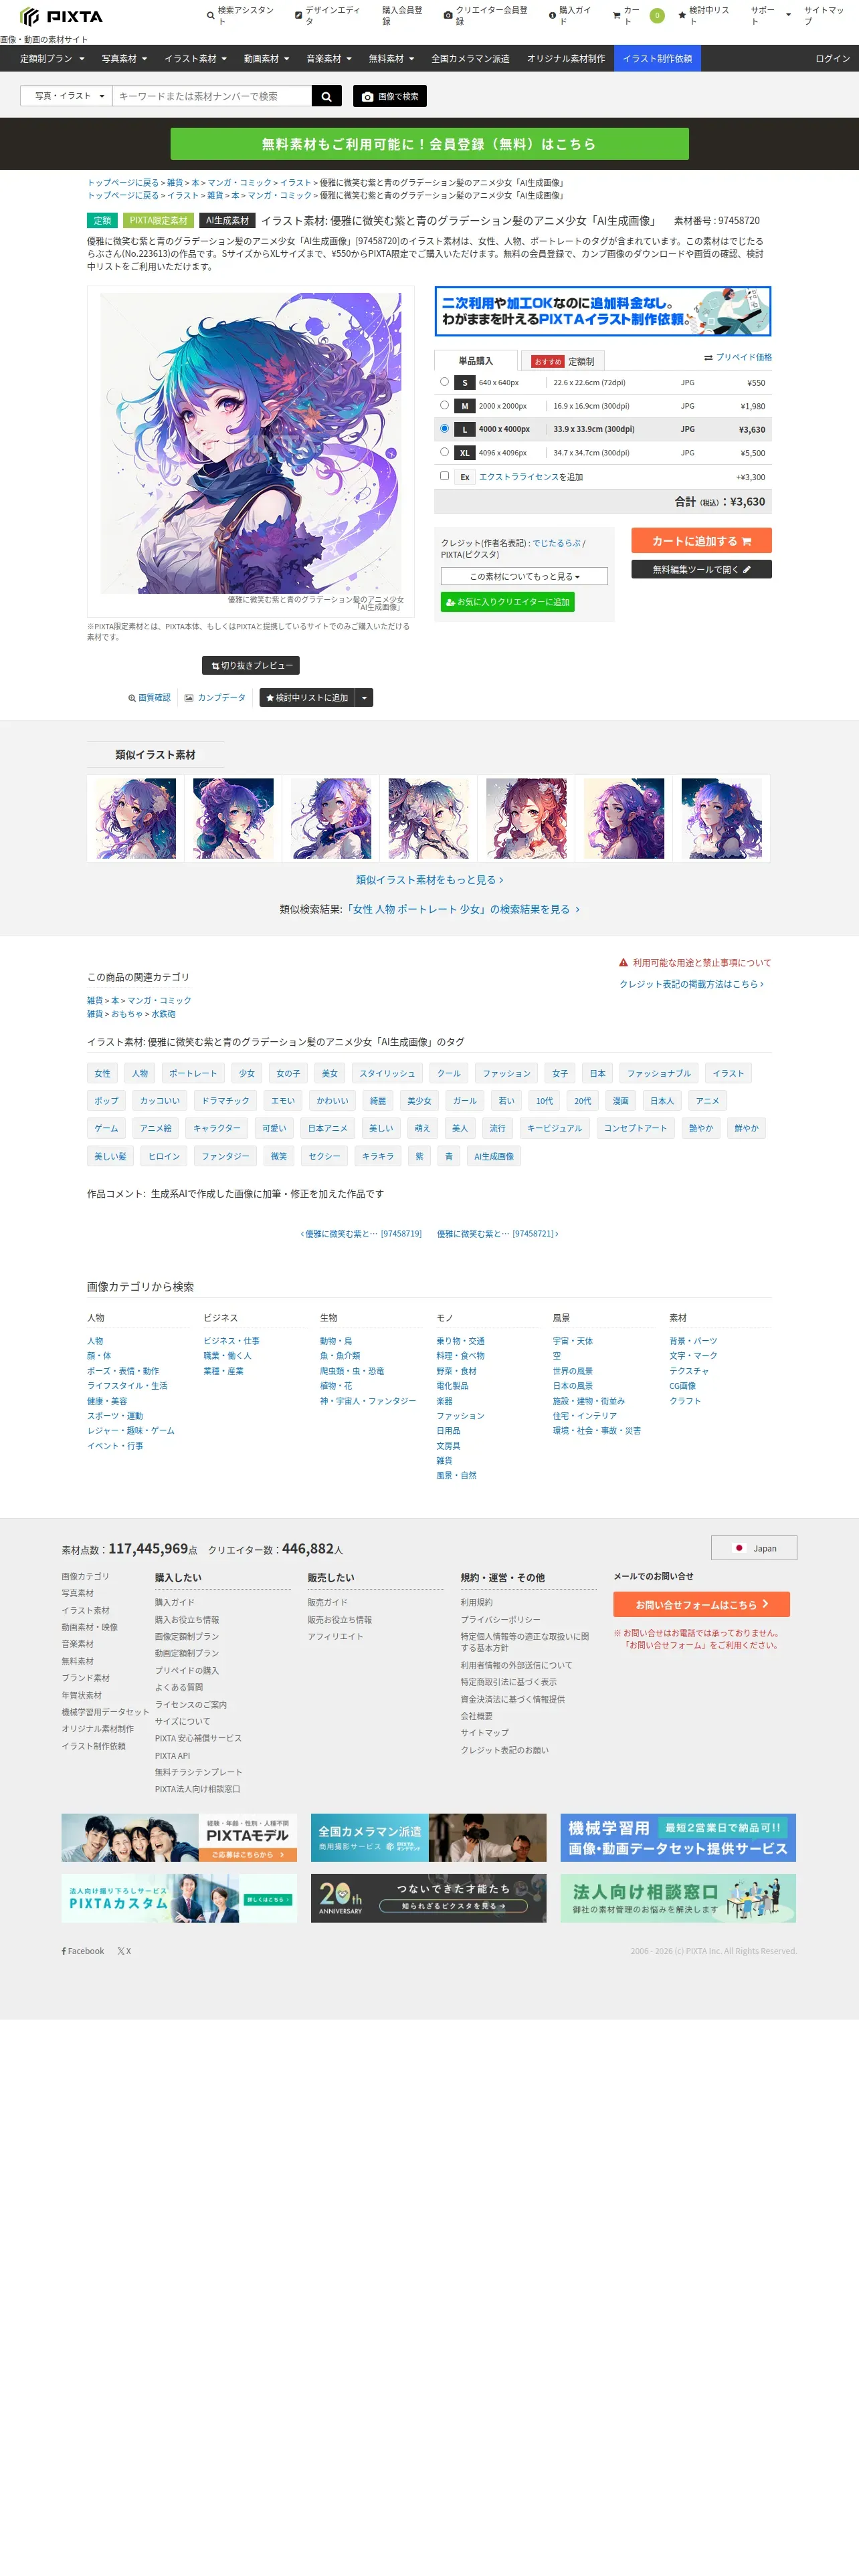Expand the 無料素材 nav dropdown

pos(391,59)
